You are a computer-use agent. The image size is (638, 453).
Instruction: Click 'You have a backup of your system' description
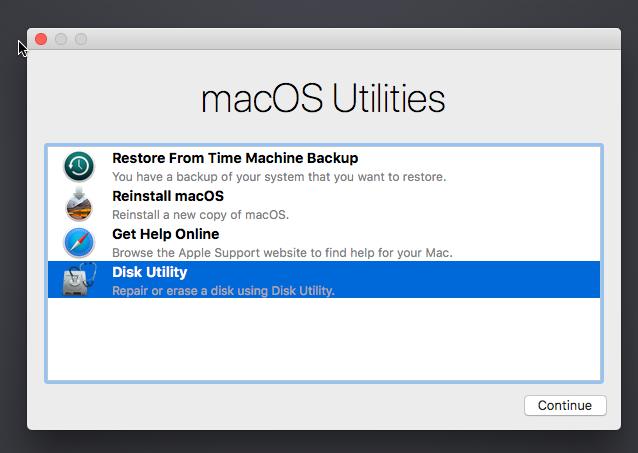[x=279, y=177]
